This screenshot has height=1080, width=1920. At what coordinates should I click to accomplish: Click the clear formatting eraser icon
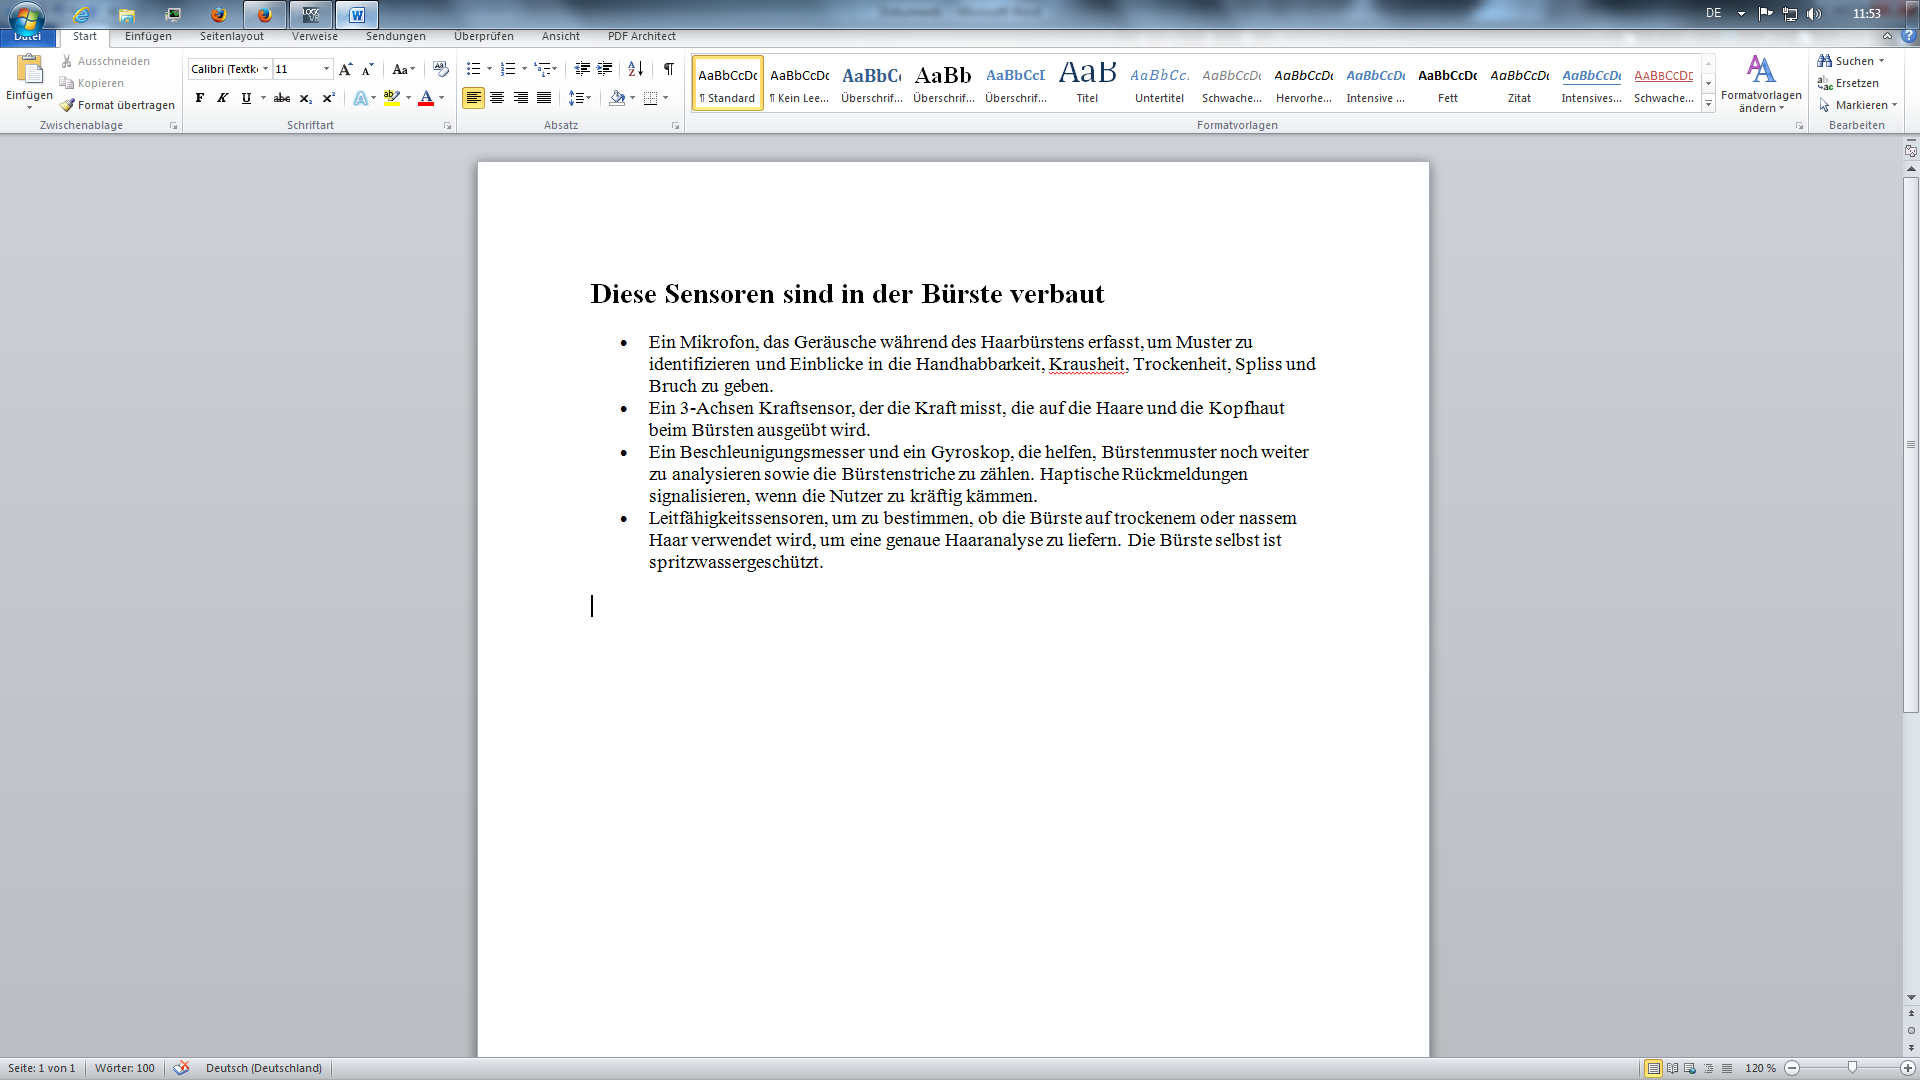coord(440,69)
